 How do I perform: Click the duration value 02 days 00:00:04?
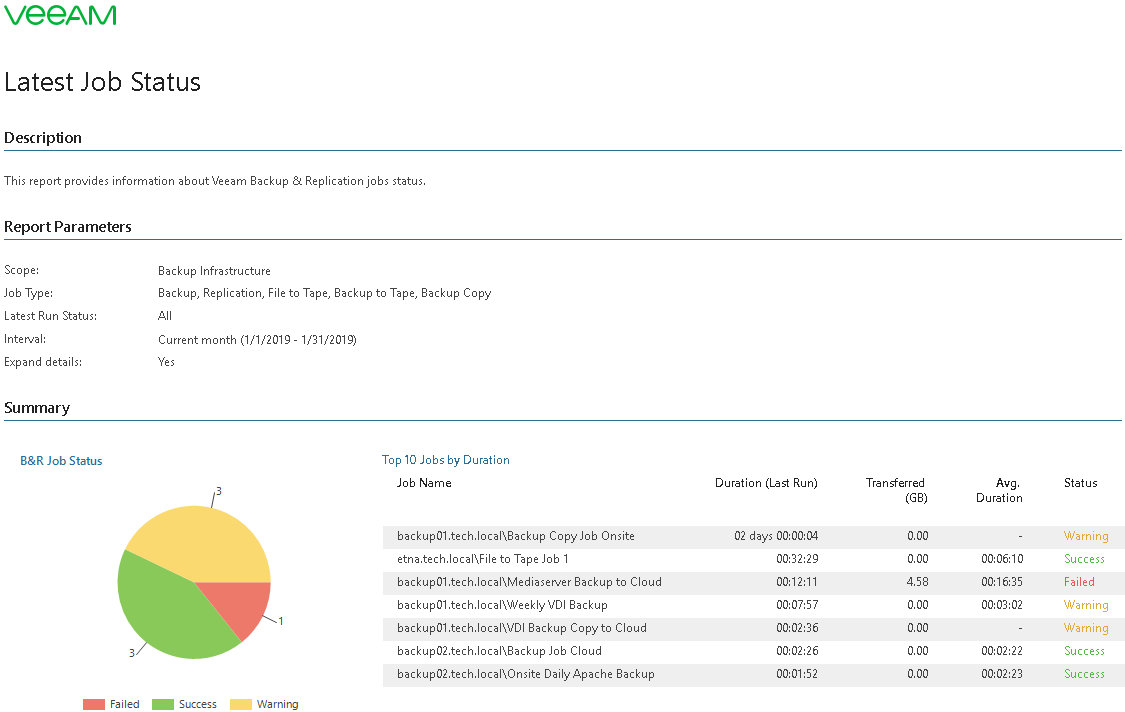click(776, 536)
